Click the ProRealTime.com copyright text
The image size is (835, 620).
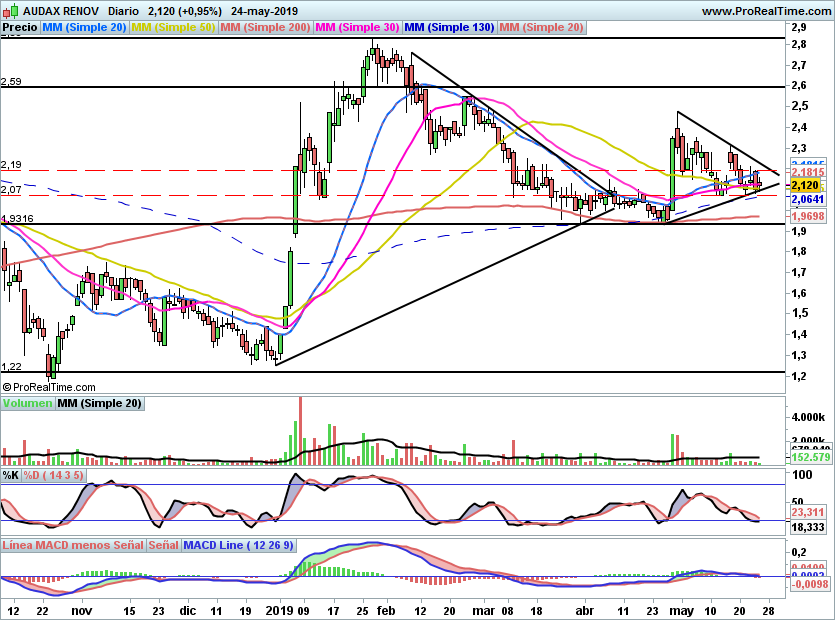pos(49,387)
